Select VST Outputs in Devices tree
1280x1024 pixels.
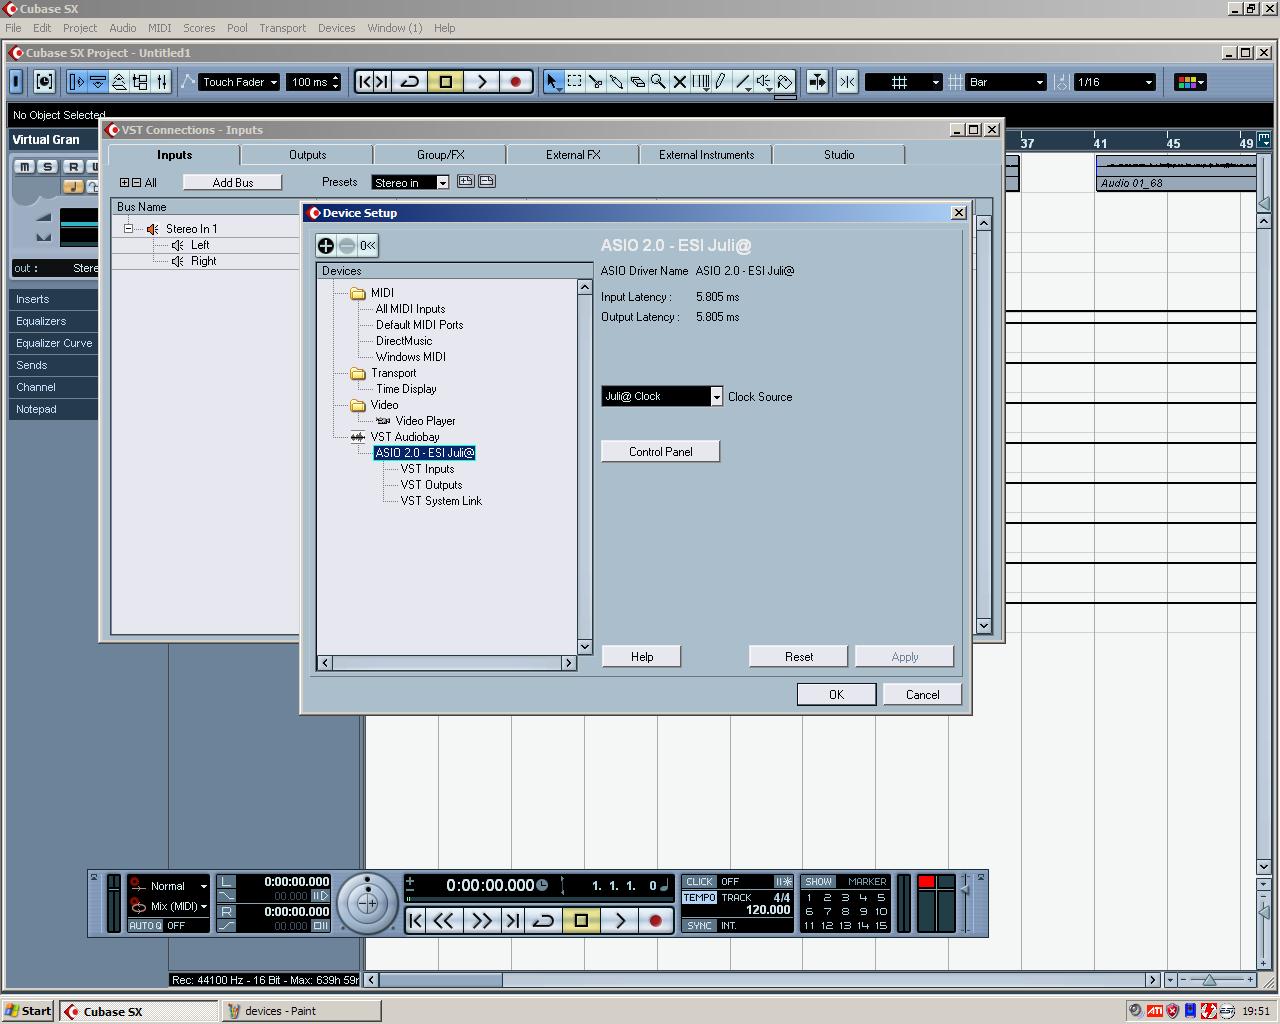point(431,485)
